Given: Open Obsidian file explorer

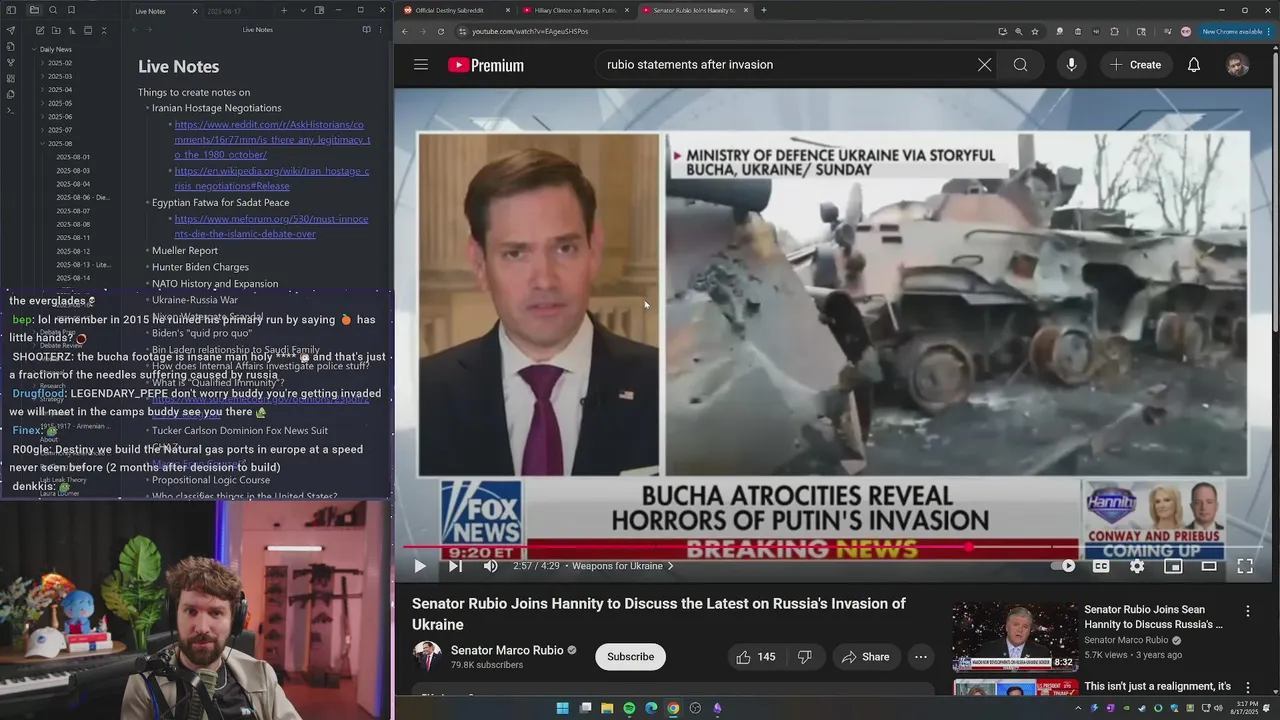Looking at the screenshot, I should pos(35,10).
